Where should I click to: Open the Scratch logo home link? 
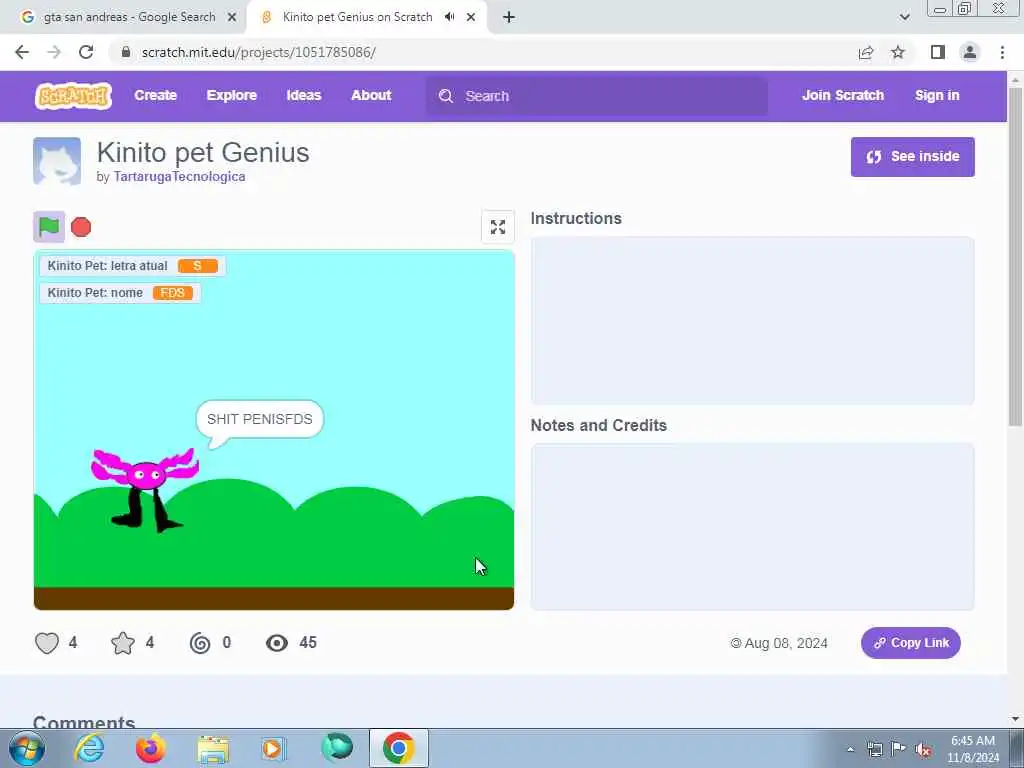point(73,96)
